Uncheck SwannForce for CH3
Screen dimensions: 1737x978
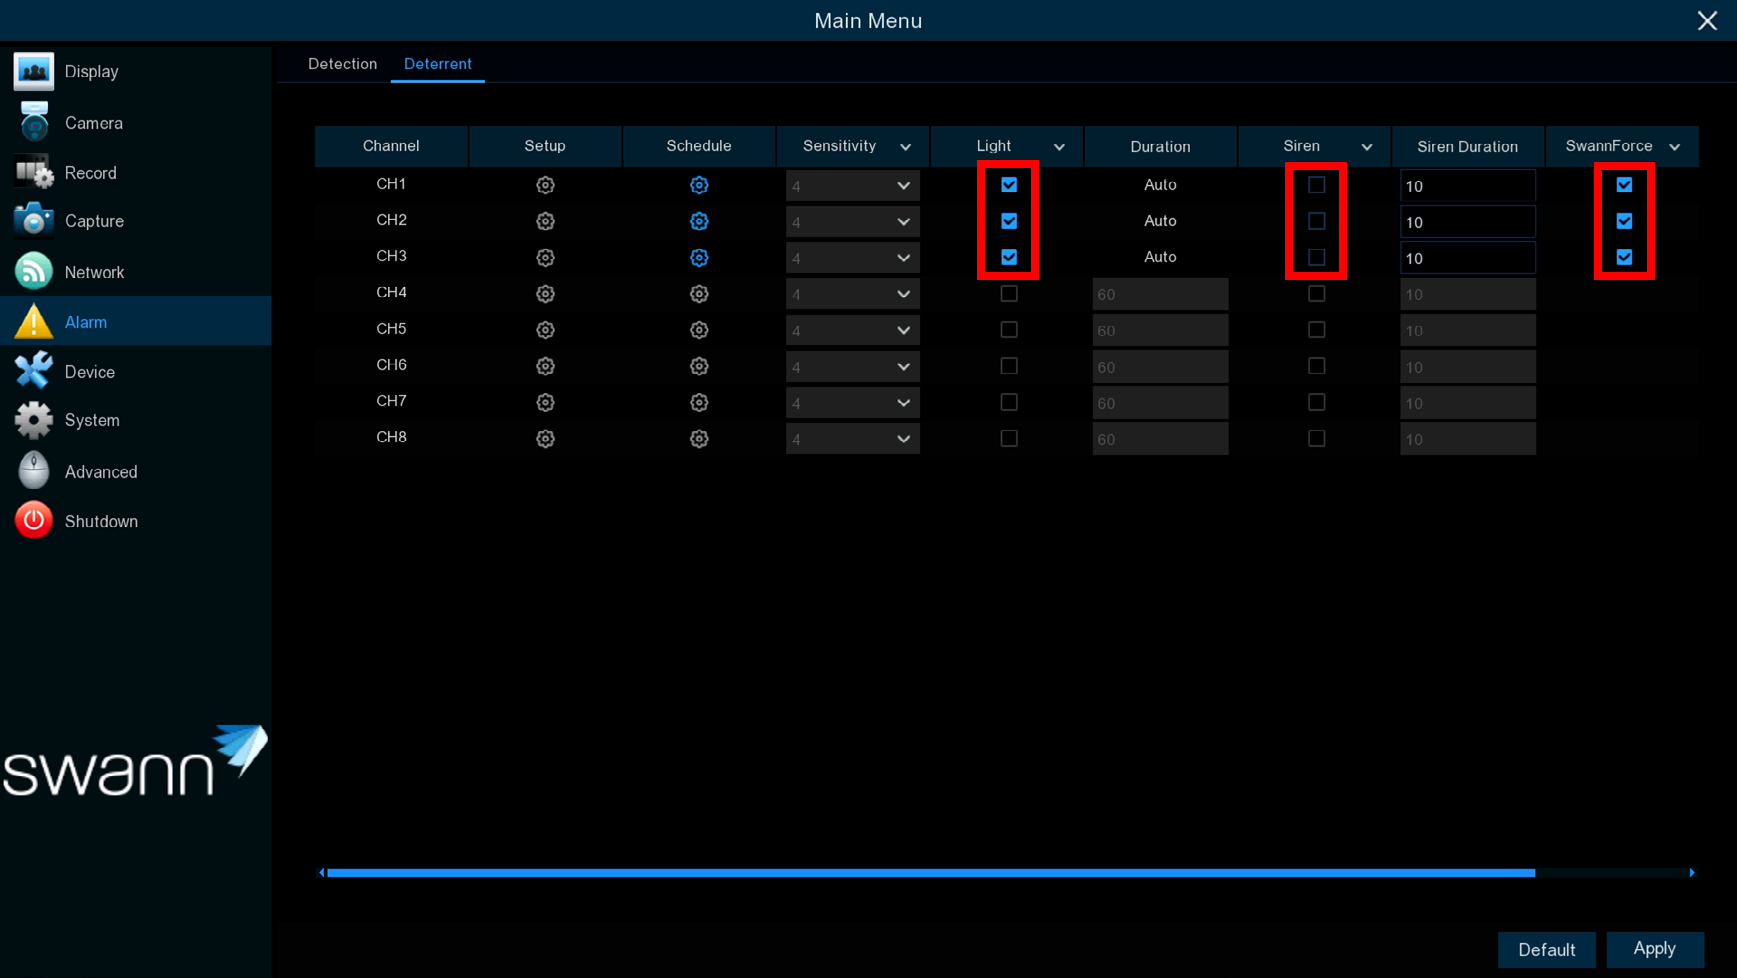1624,257
